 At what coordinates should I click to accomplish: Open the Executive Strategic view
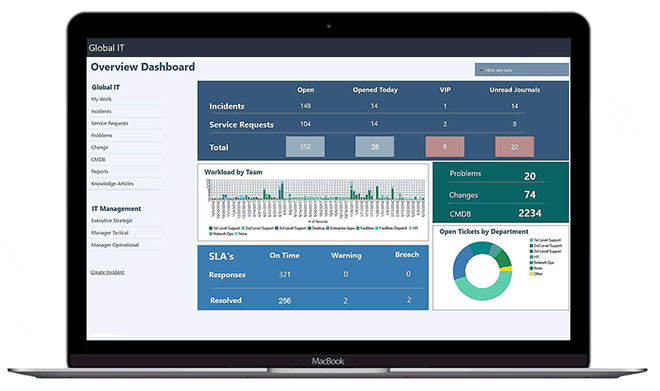[x=112, y=221]
